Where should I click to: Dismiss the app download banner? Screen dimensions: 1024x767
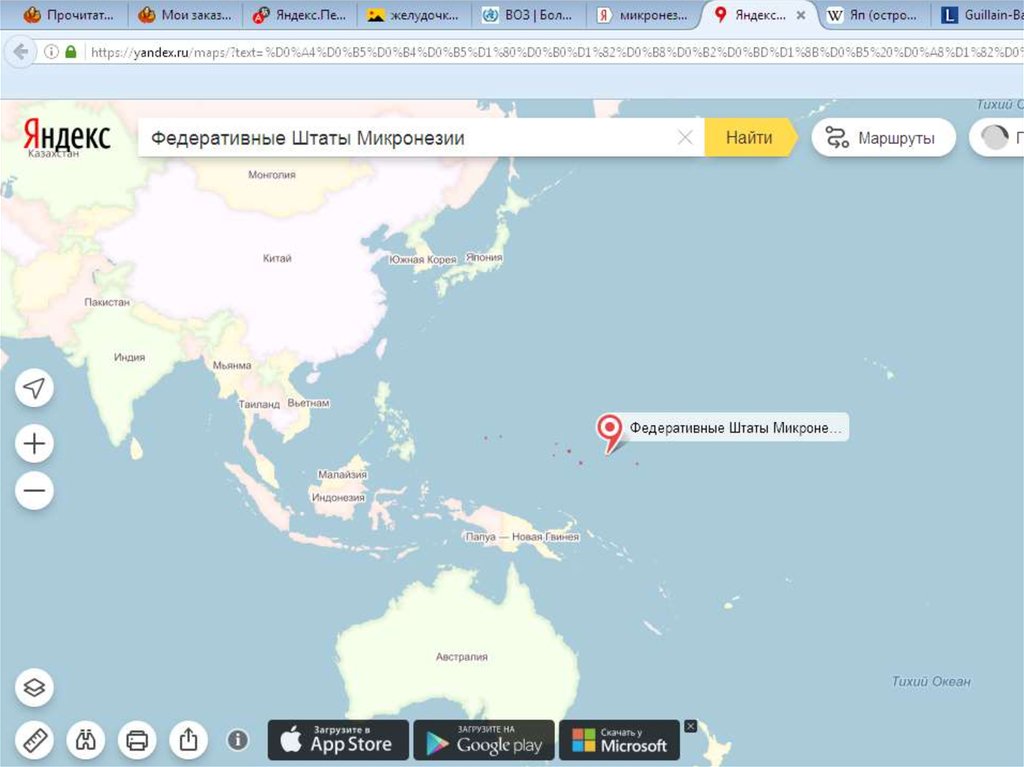690,725
